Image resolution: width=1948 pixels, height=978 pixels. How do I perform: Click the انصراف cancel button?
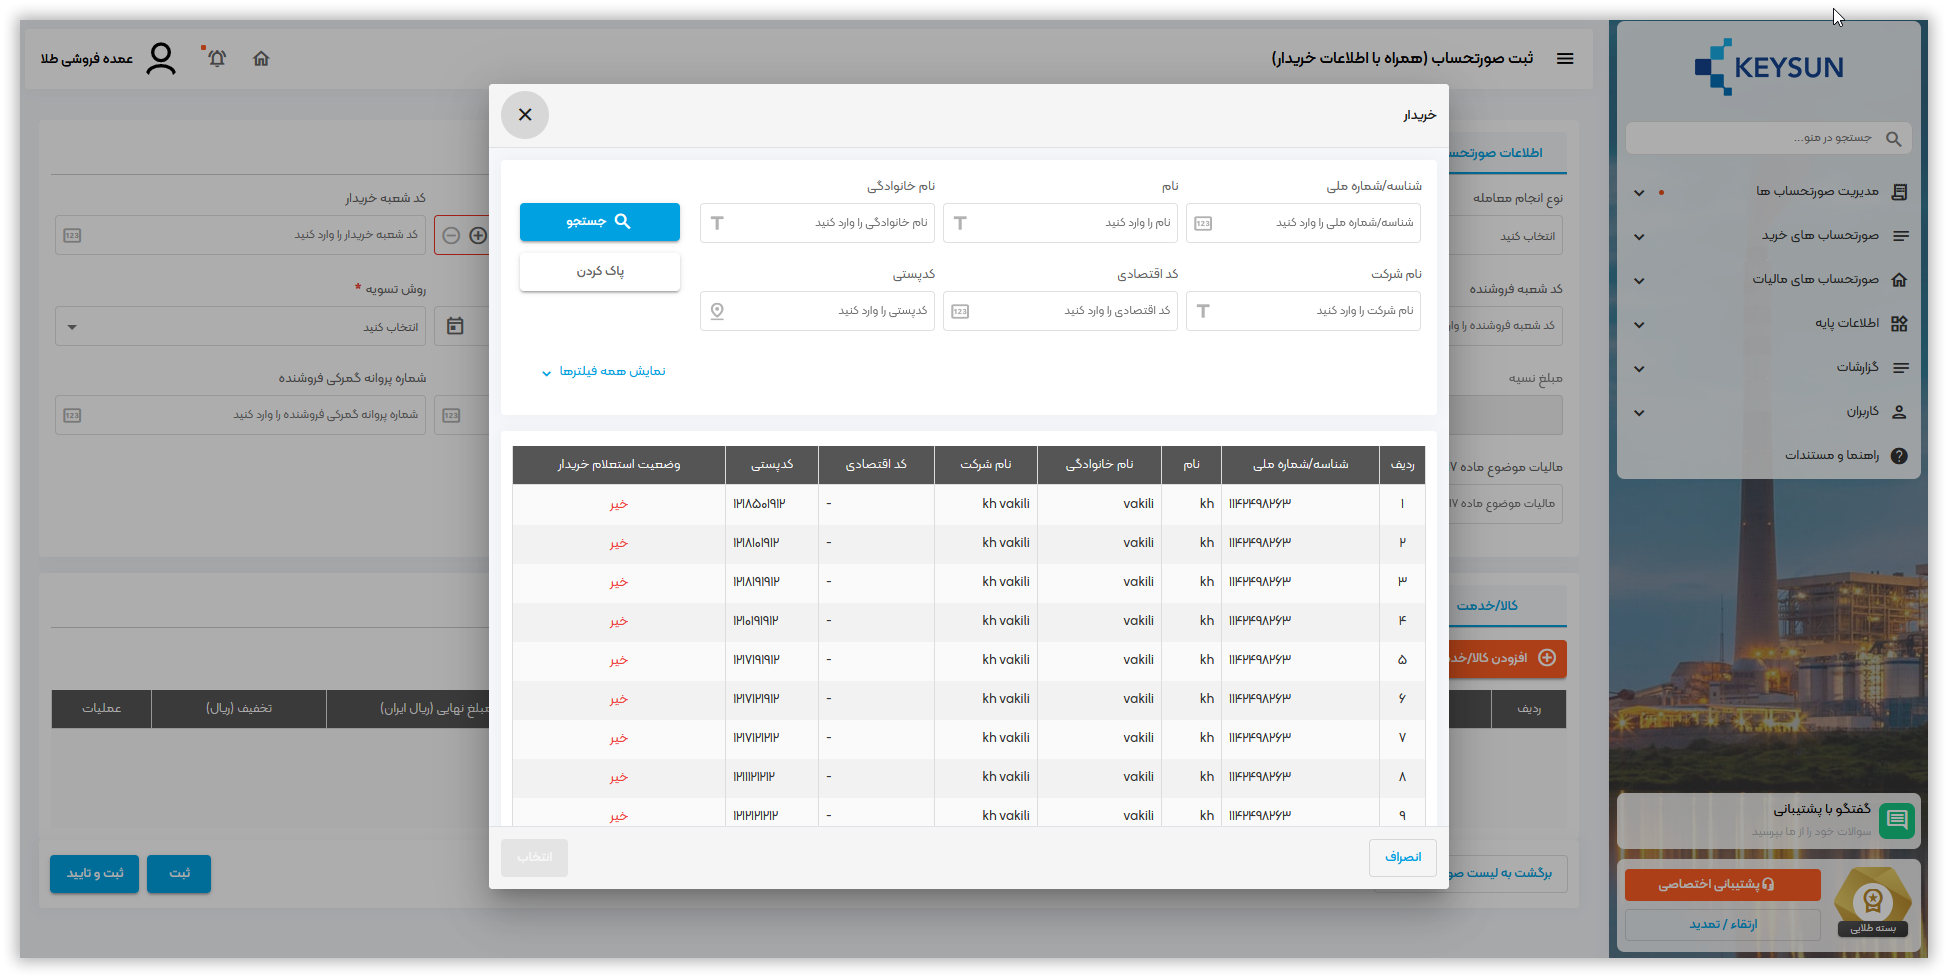[1403, 858]
